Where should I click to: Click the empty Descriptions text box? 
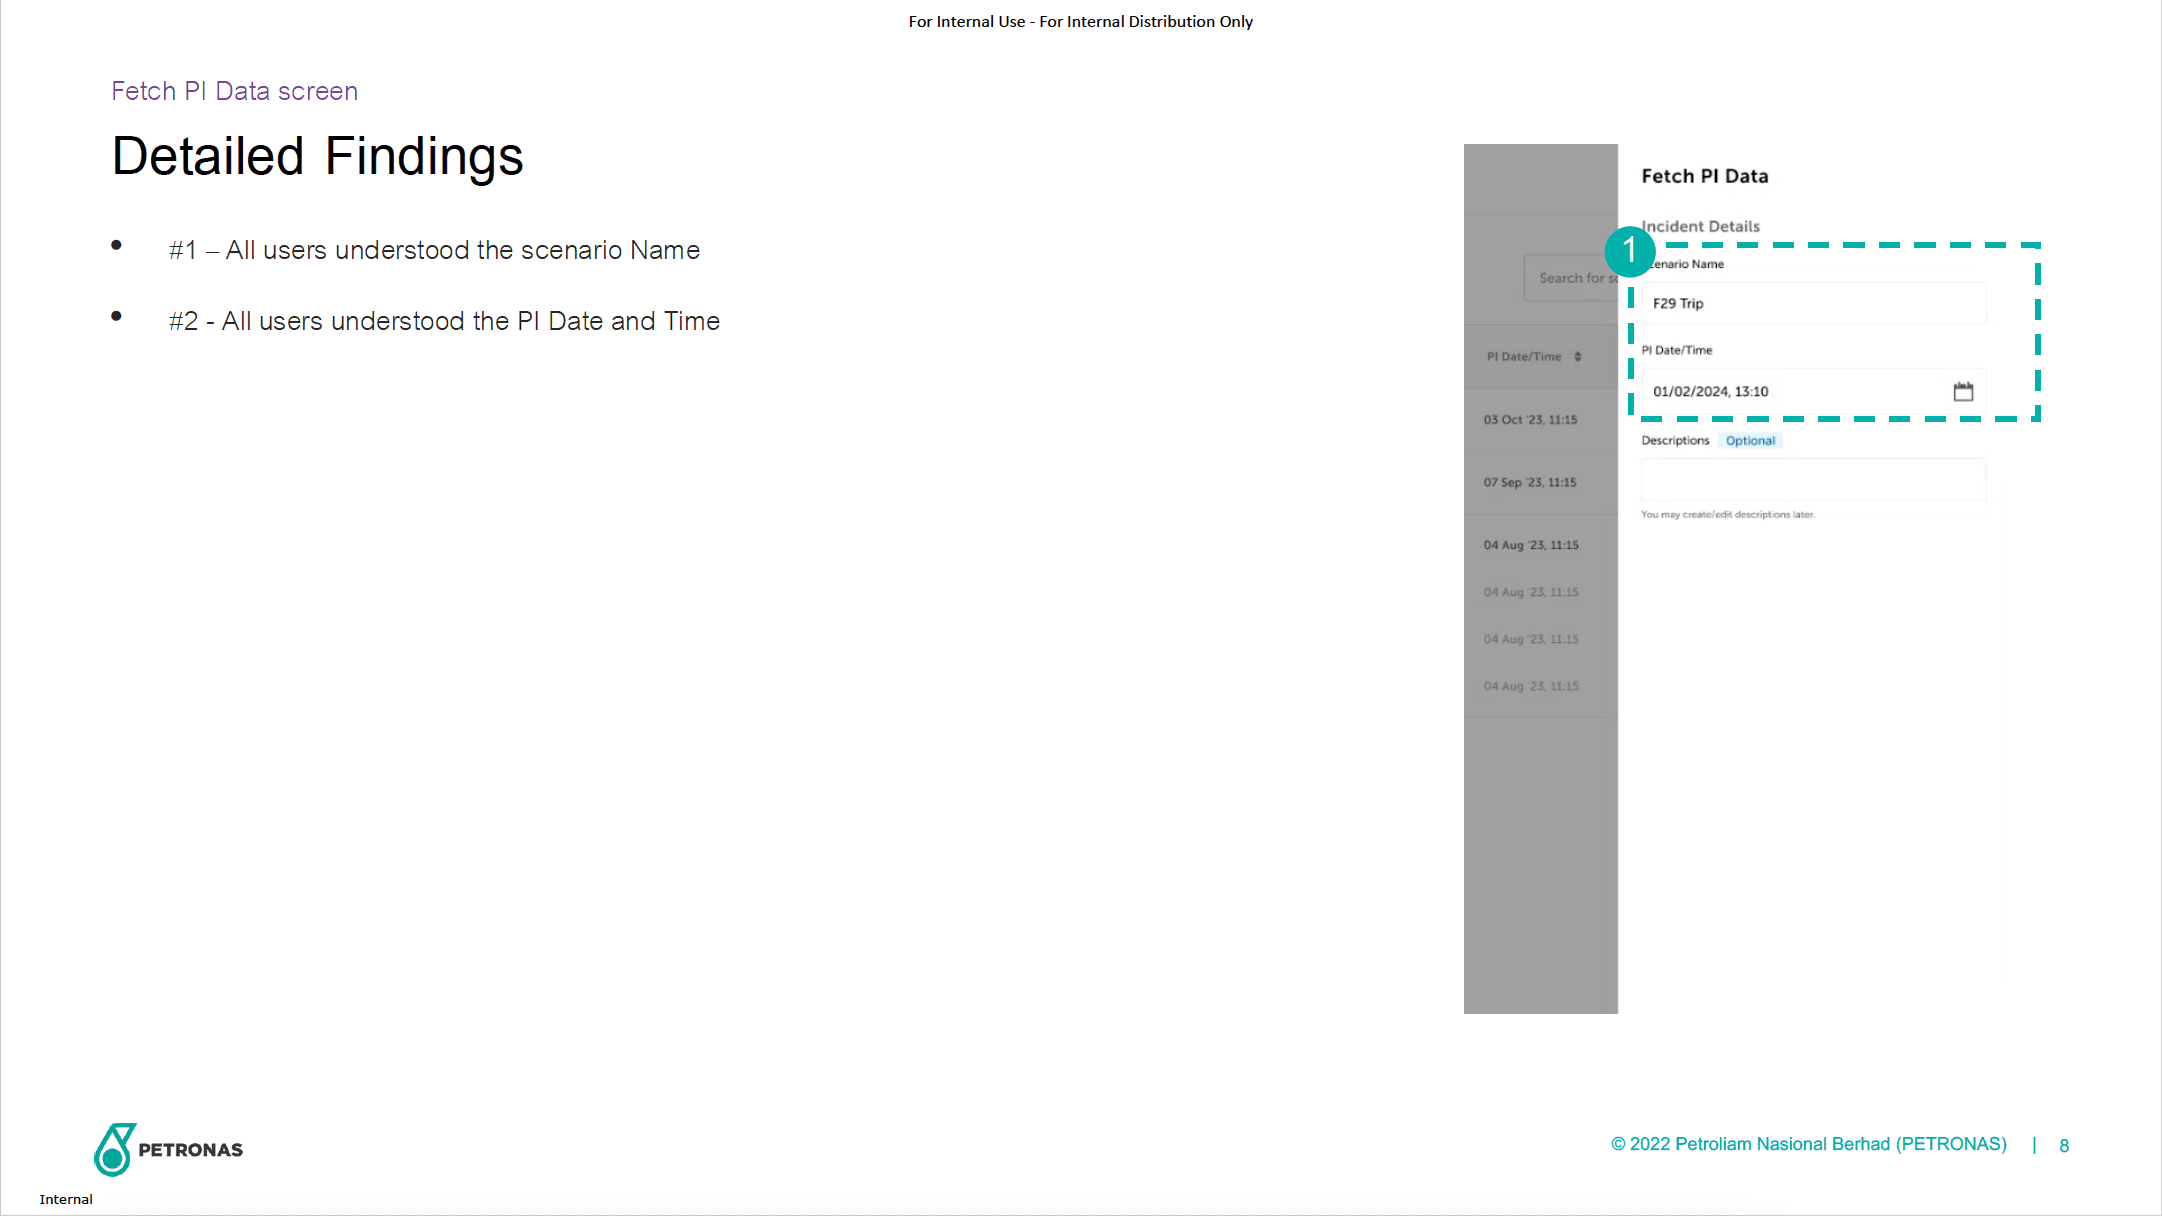point(1812,480)
